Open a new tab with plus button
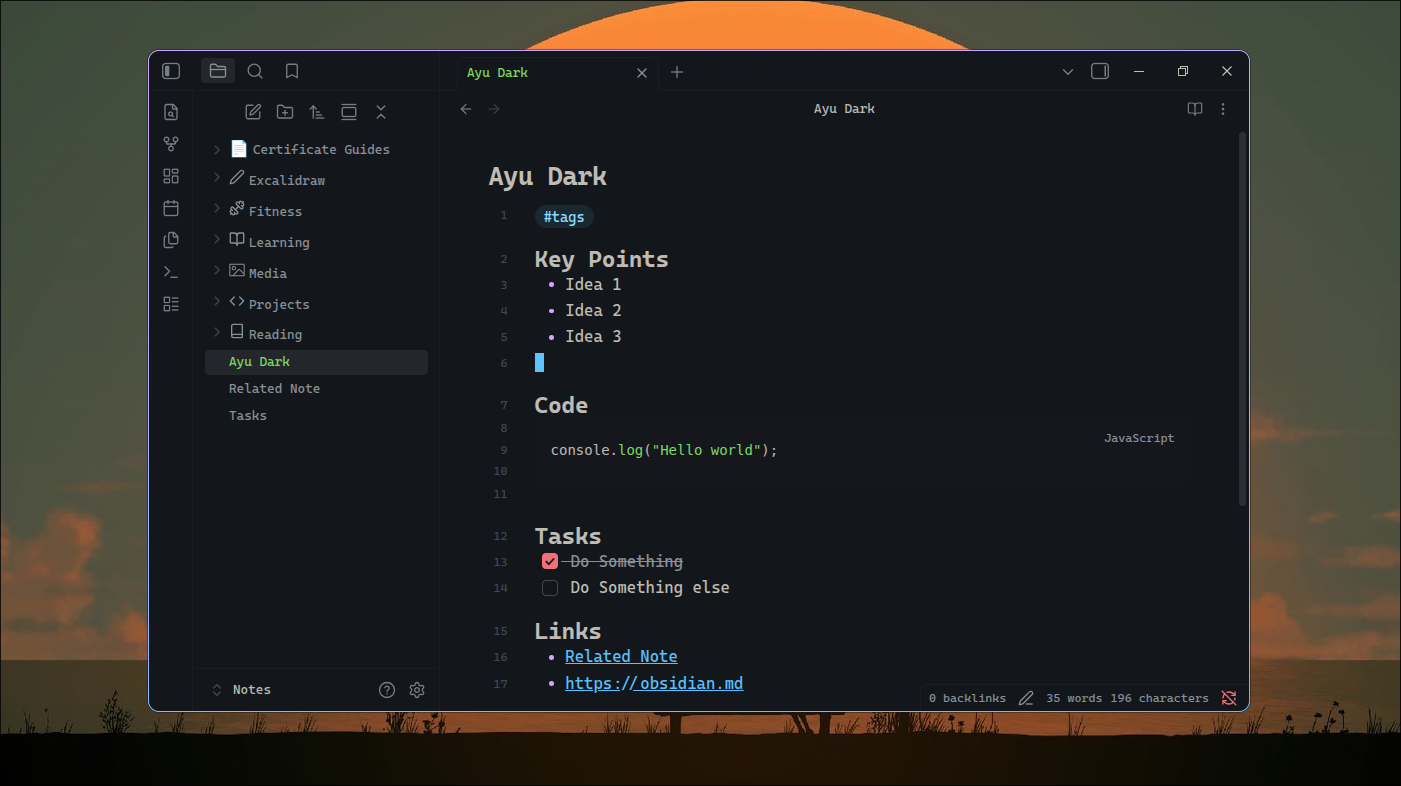The height and width of the screenshot is (786, 1401). click(x=677, y=72)
